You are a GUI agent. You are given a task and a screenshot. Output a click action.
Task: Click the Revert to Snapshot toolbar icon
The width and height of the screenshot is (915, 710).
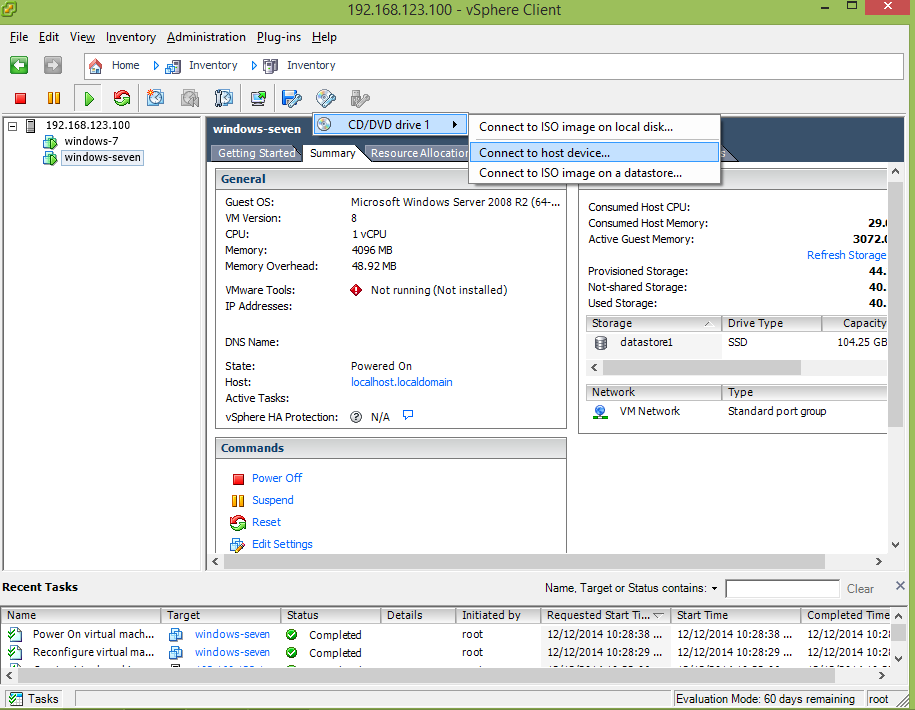(190, 98)
